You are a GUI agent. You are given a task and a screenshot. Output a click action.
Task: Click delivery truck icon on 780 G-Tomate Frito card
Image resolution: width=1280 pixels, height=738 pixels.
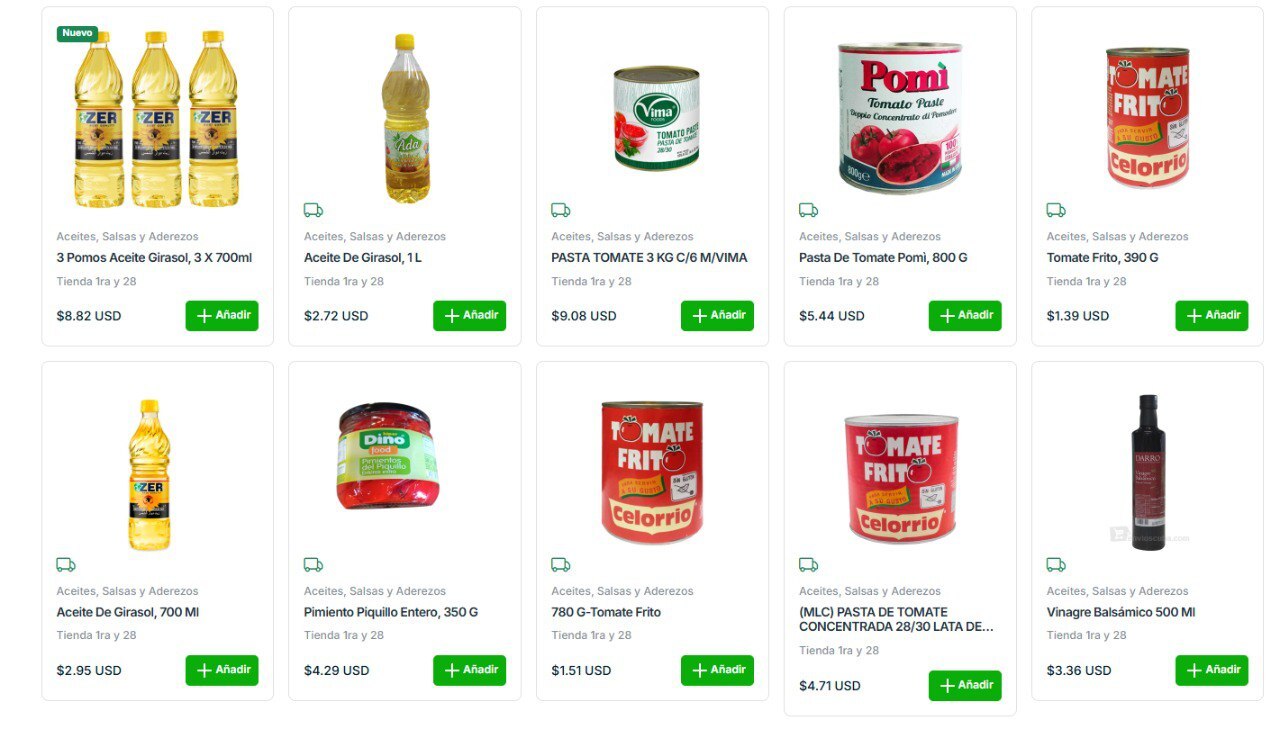(x=560, y=565)
